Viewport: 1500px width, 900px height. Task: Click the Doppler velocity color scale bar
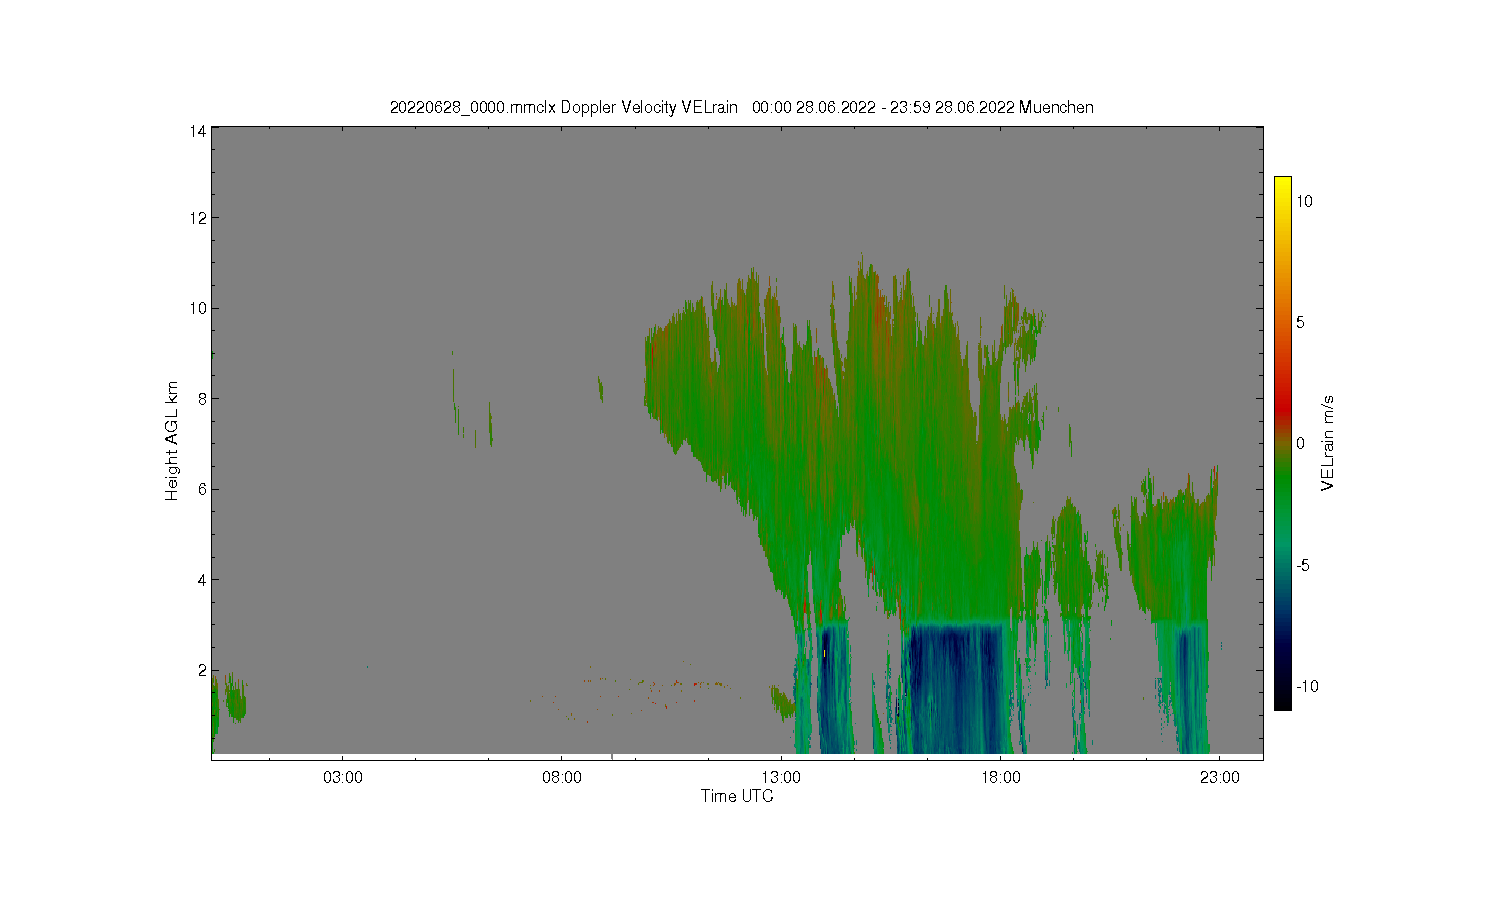(1282, 443)
